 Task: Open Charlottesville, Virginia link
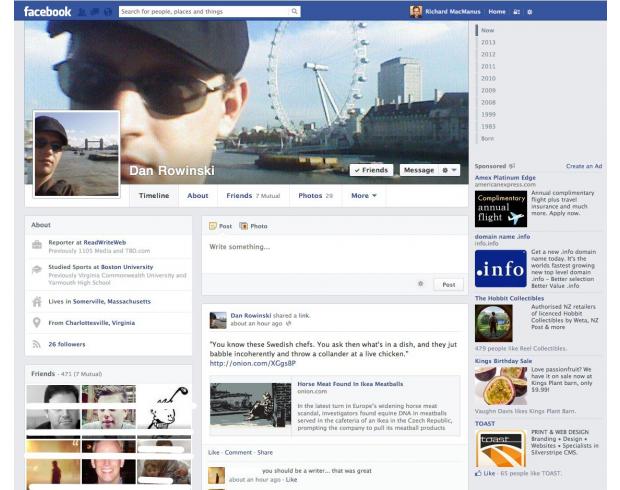(x=100, y=323)
